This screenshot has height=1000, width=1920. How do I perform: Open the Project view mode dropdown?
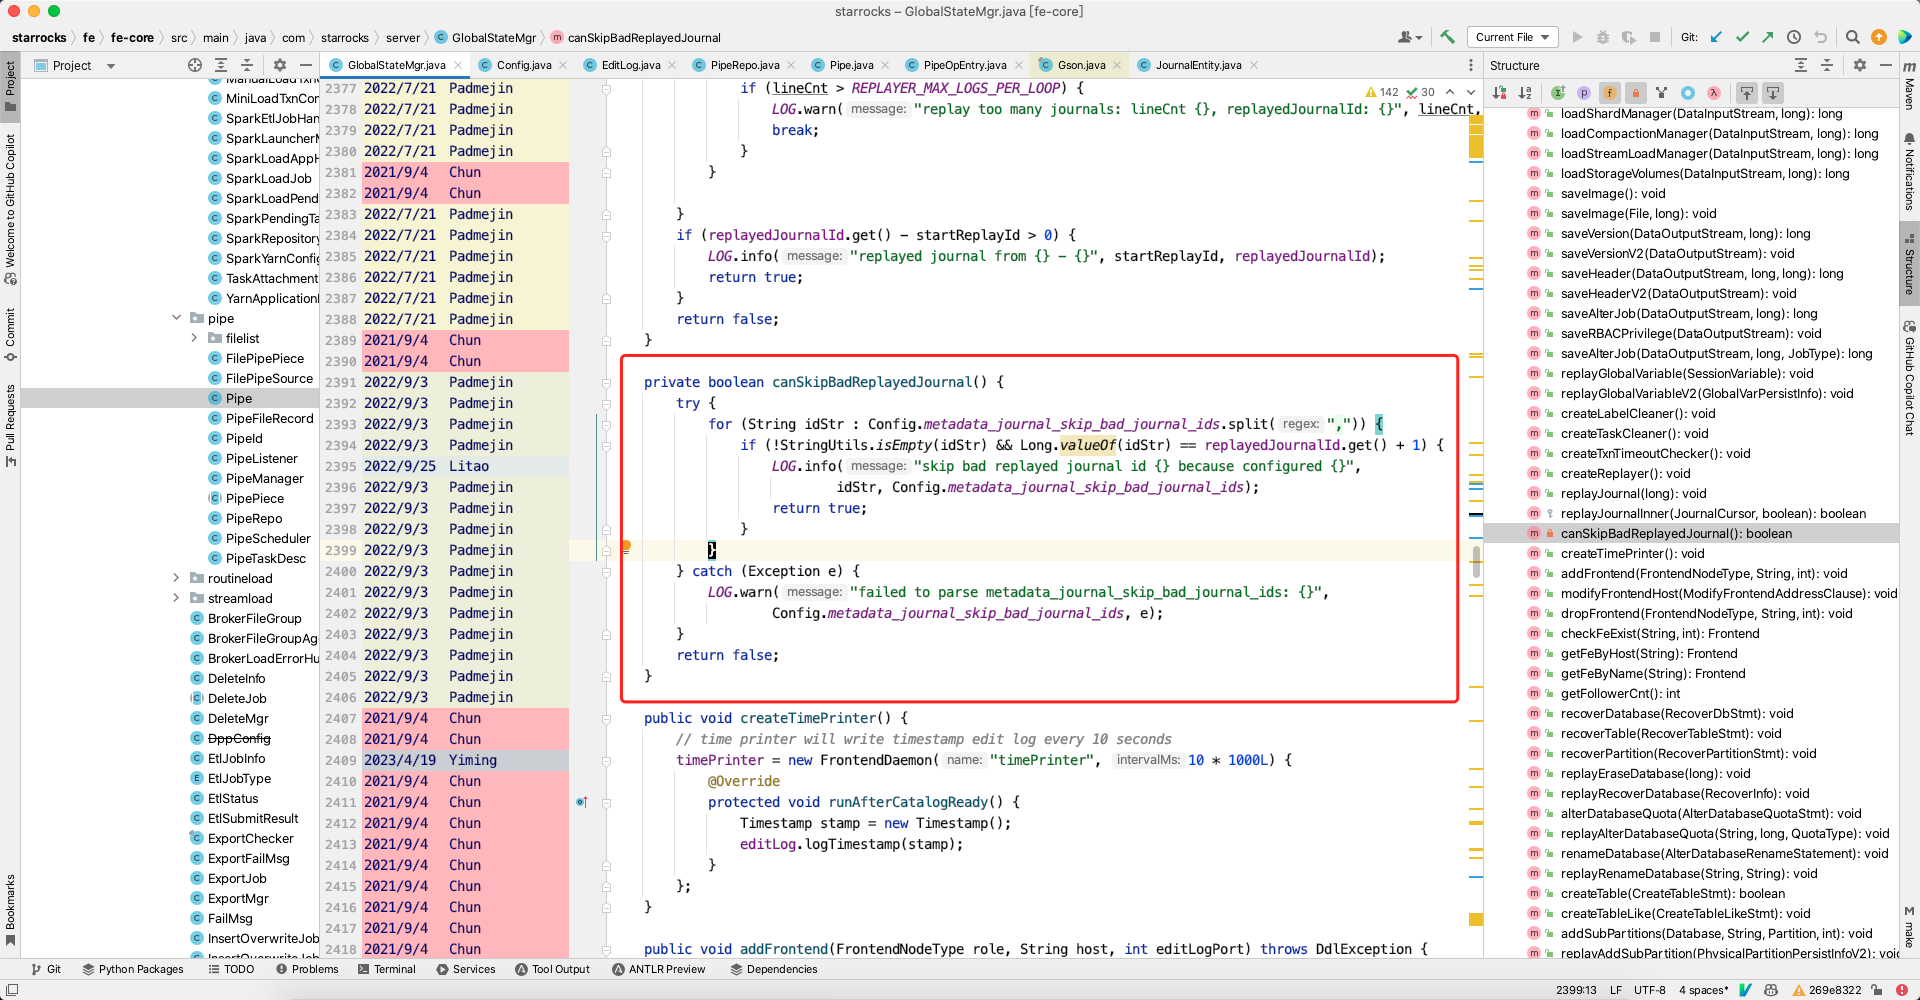76,65
